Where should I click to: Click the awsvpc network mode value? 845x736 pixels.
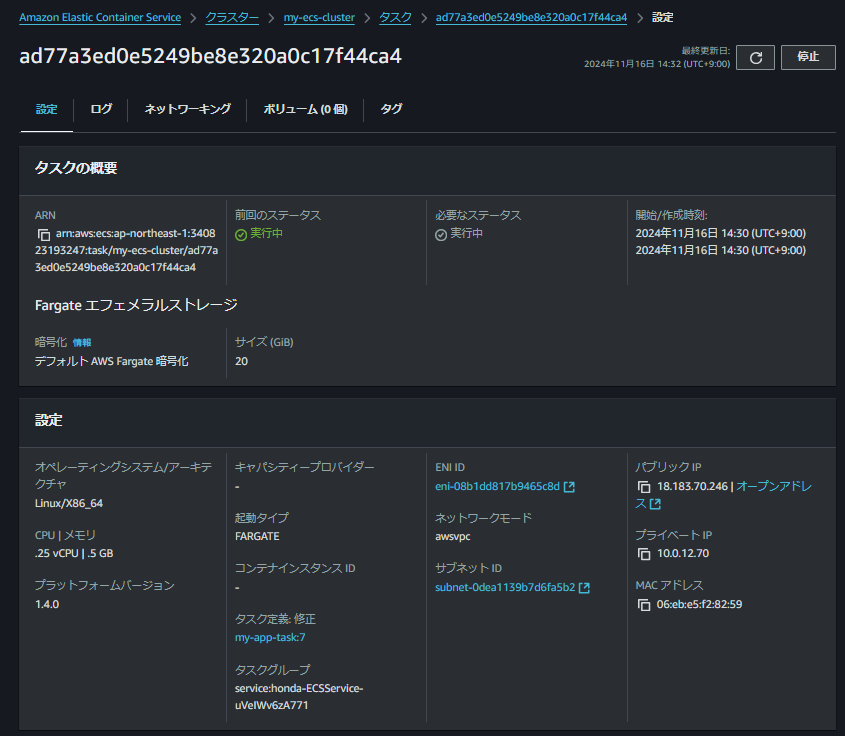coord(453,537)
